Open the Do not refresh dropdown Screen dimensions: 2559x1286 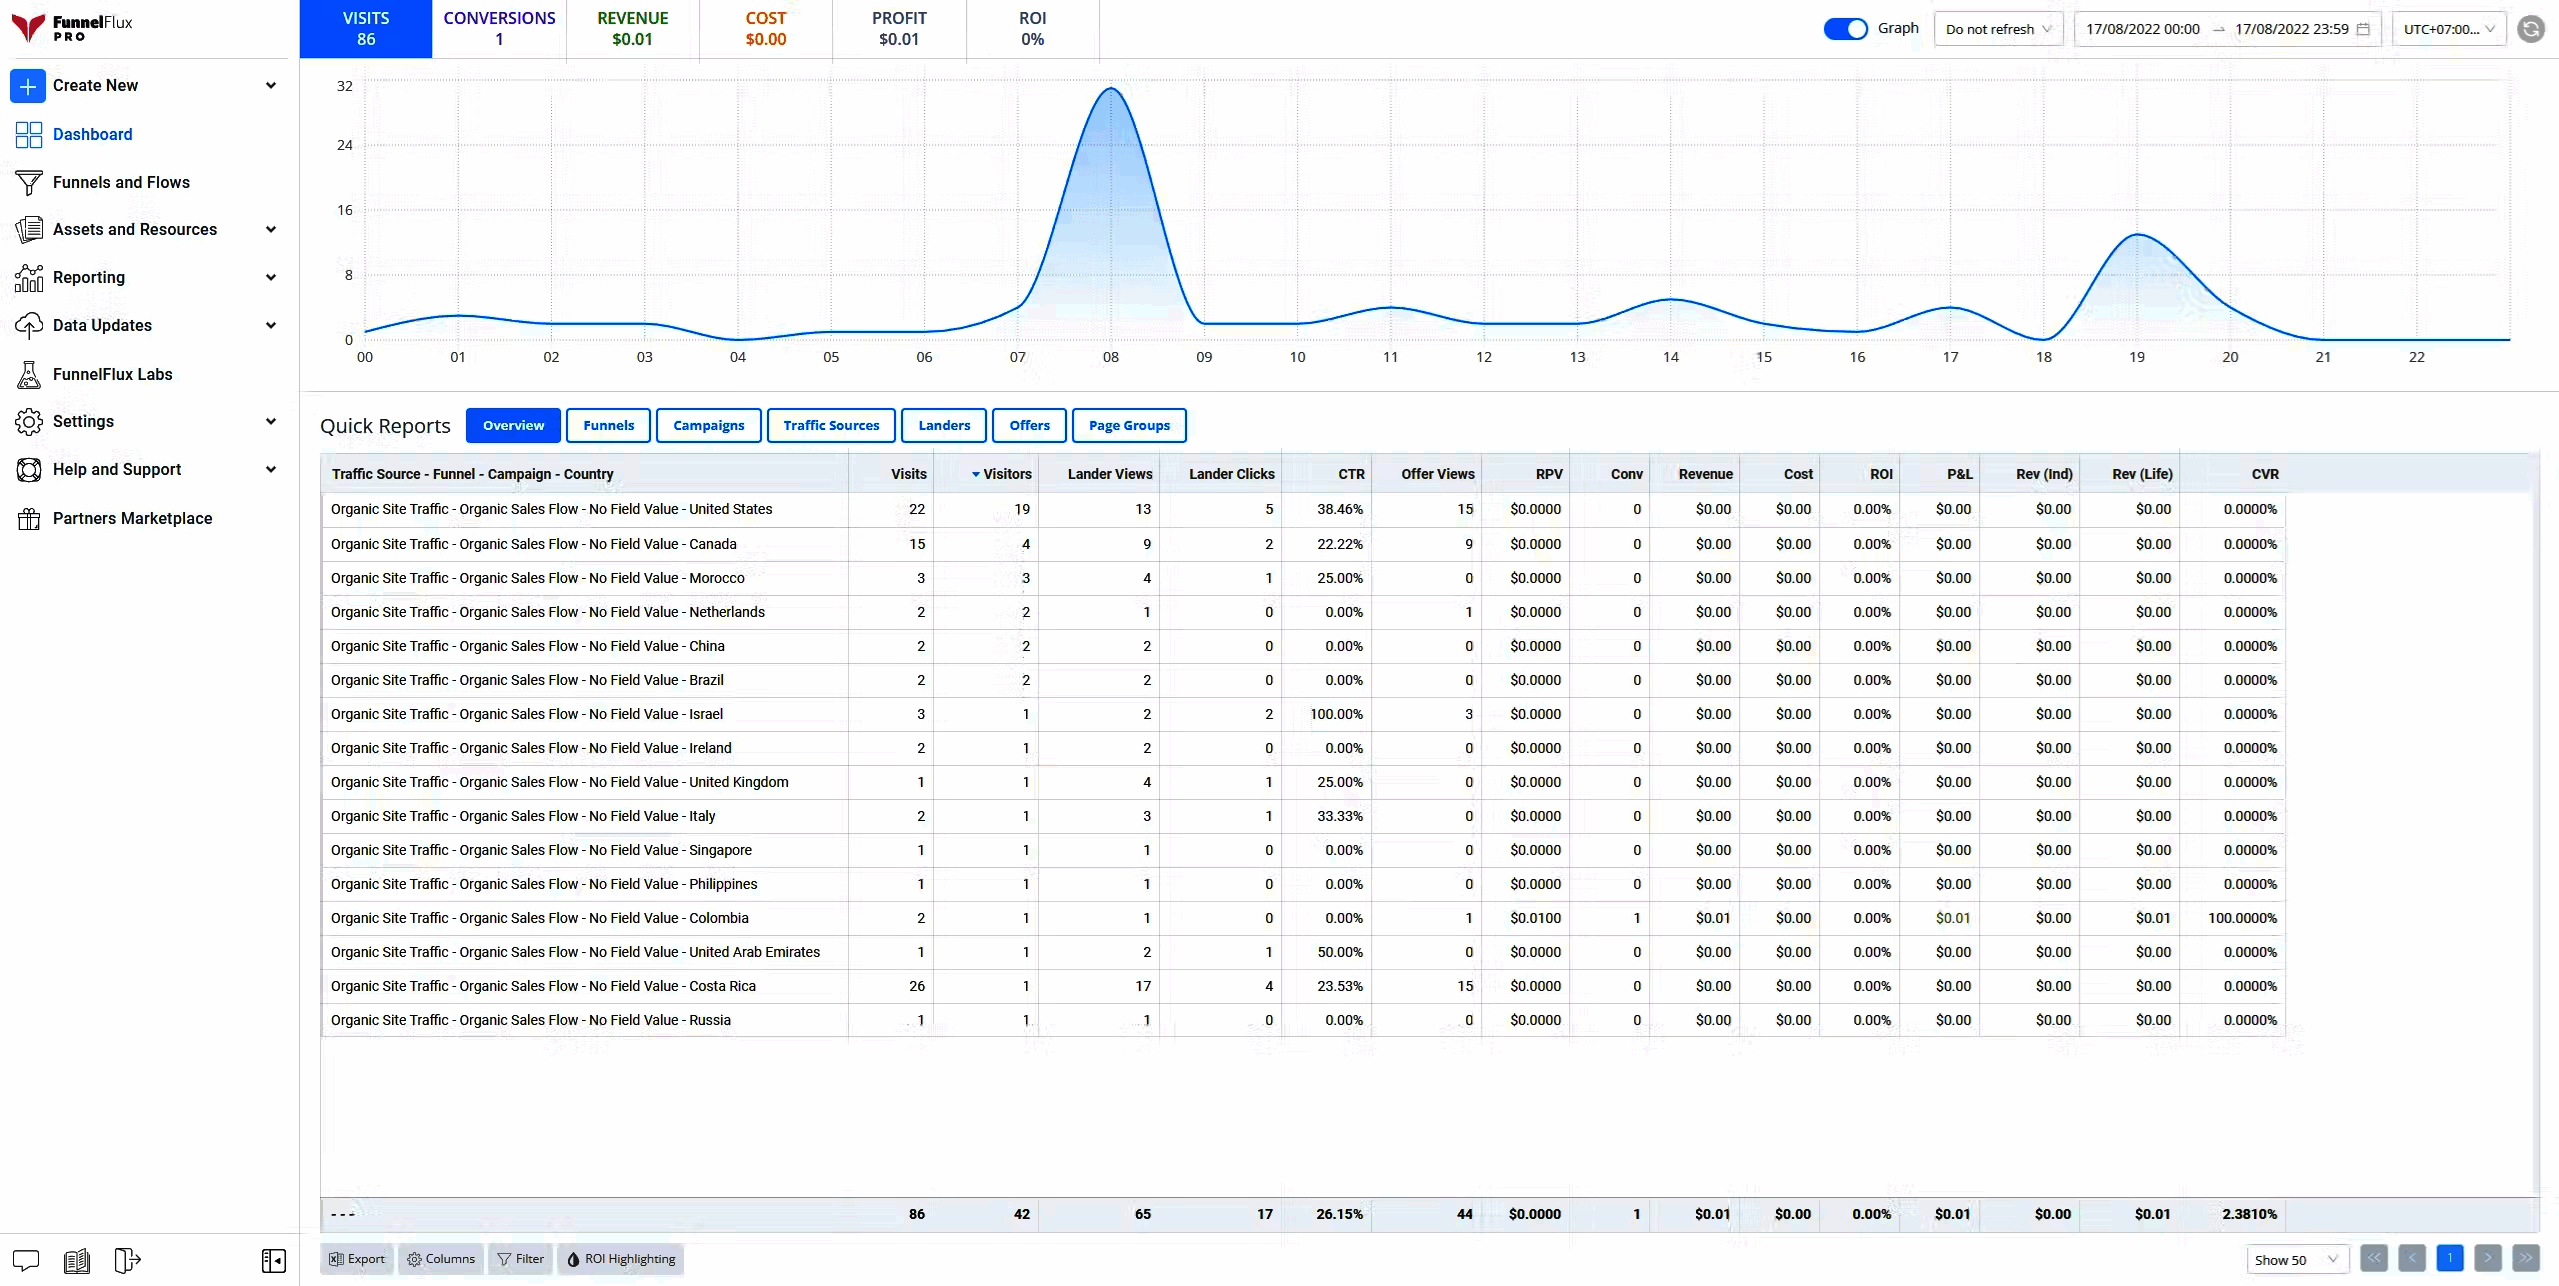click(x=1998, y=29)
